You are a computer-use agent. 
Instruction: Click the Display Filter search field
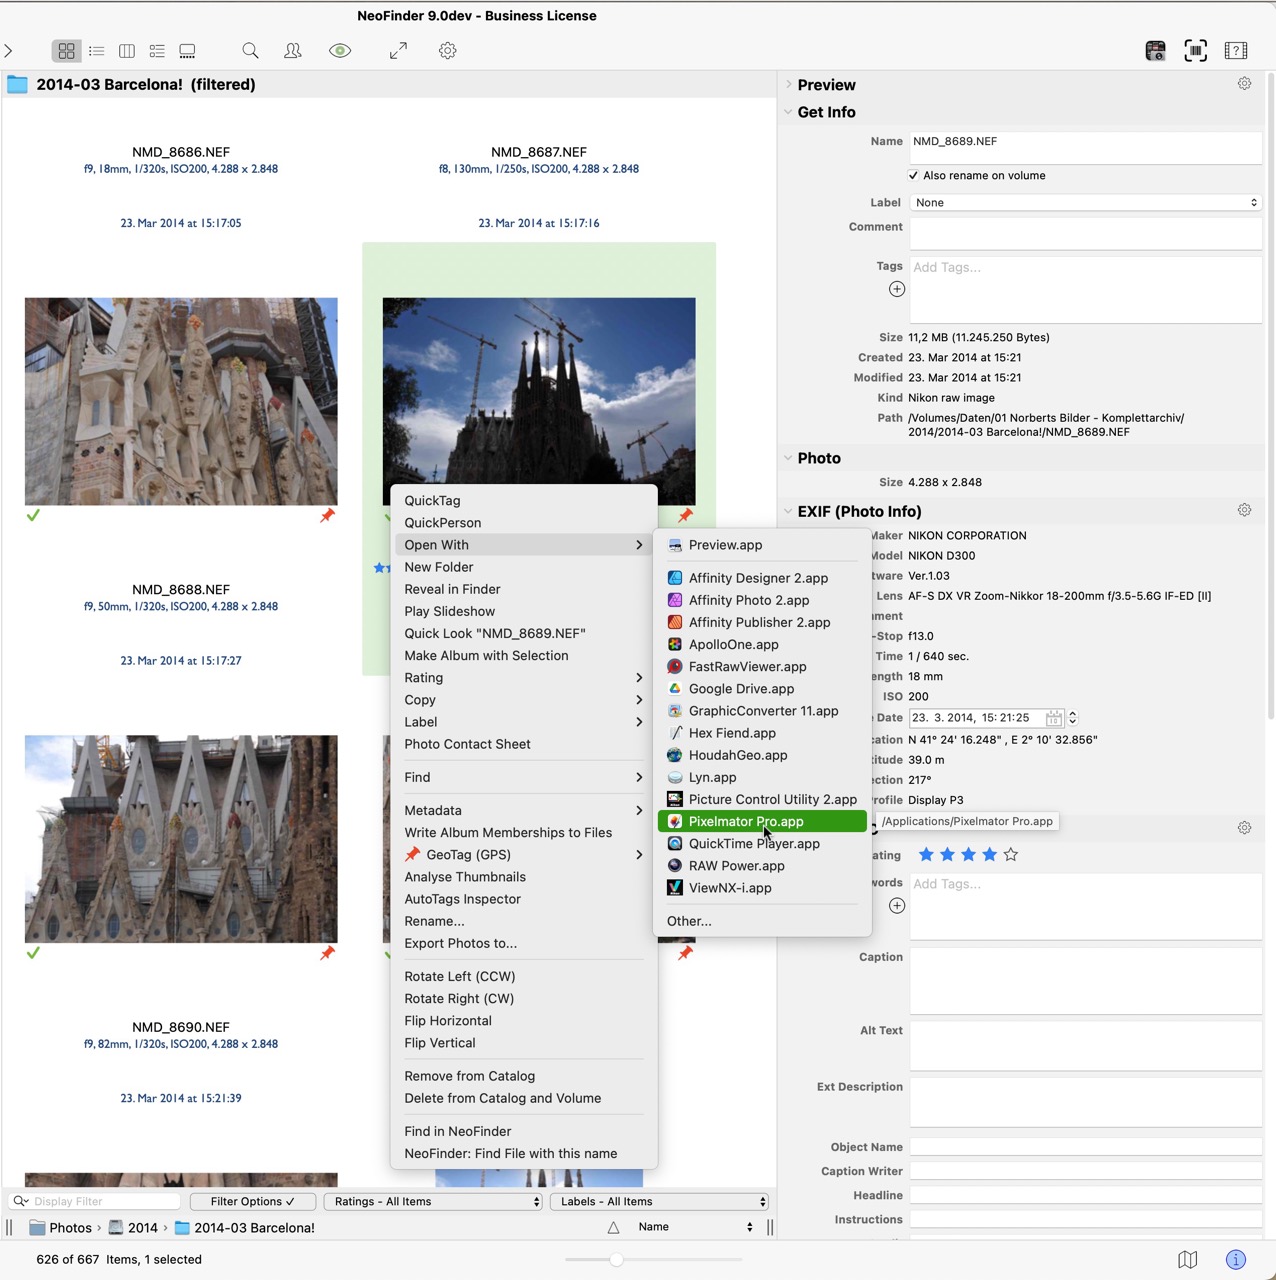tap(96, 1202)
